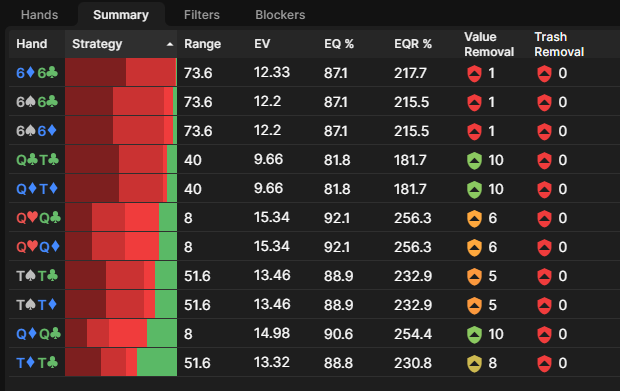
Task: Click the Trash Removal shield for T♠T♣
Action: click(544, 277)
